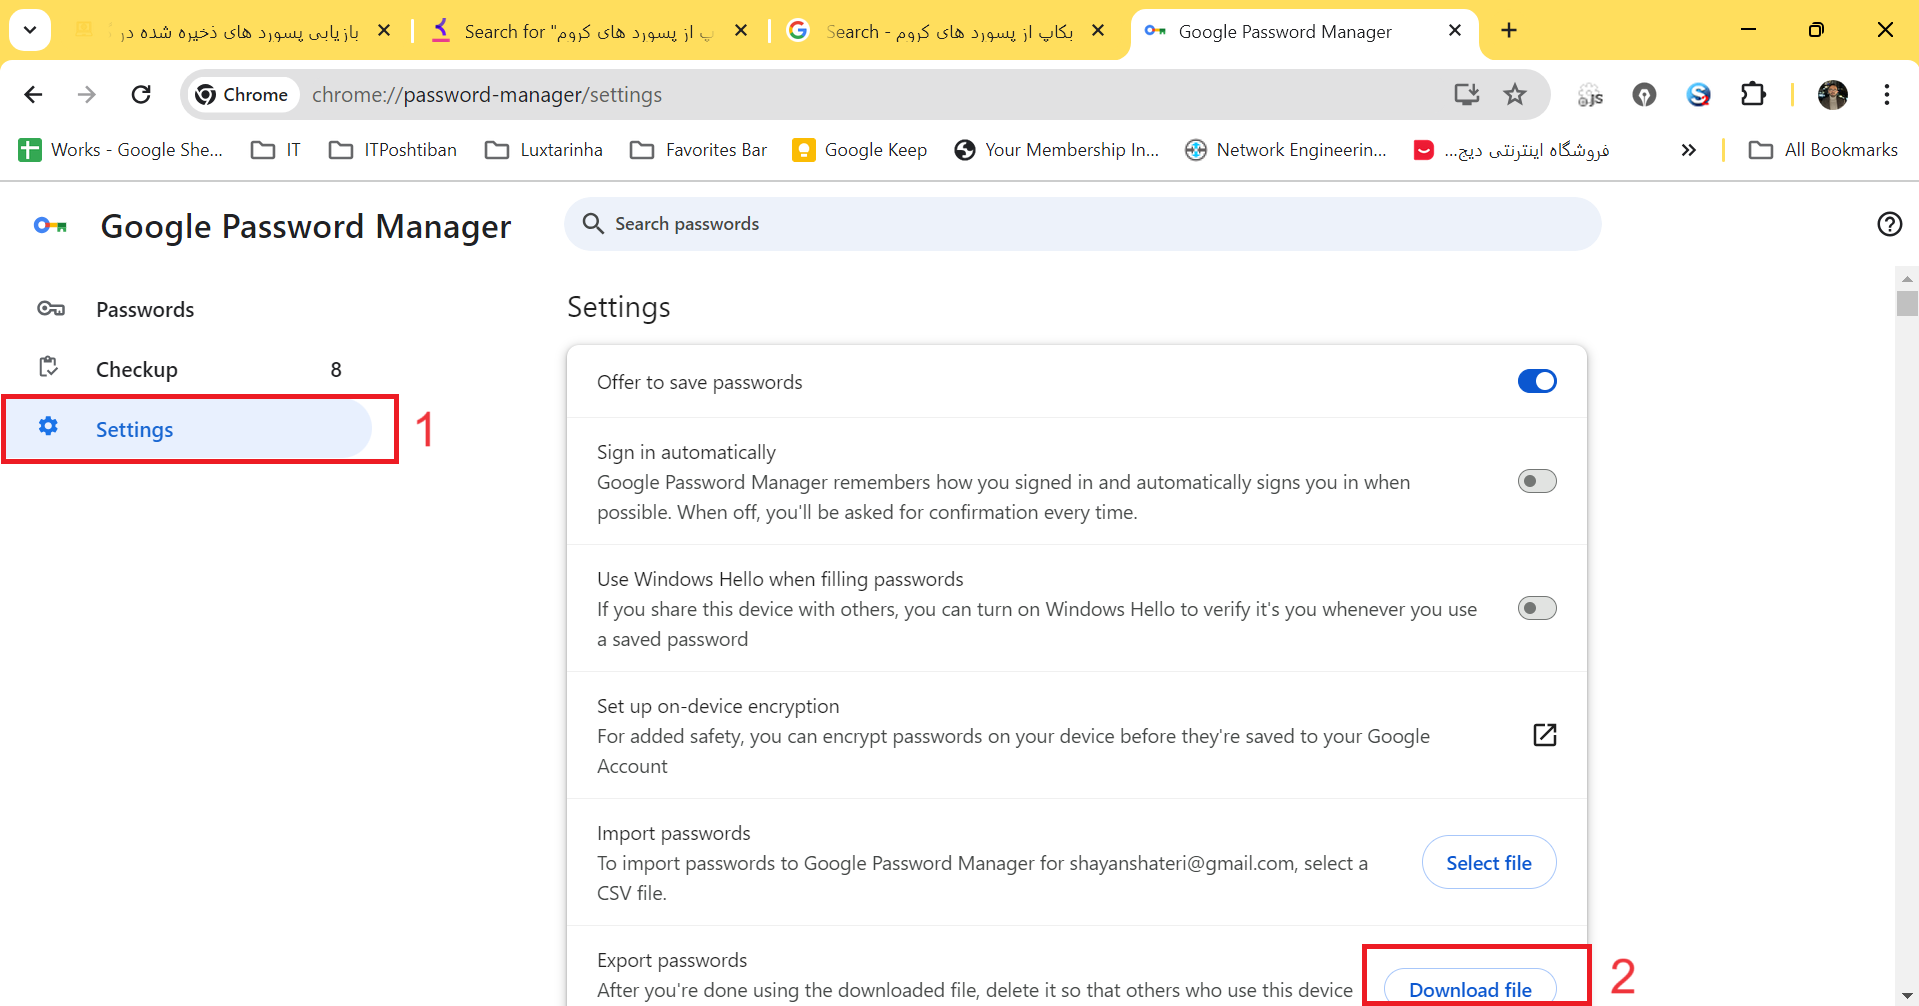Click the page scrollbar up arrow
This screenshot has width=1919, height=1006.
pos(1907,278)
